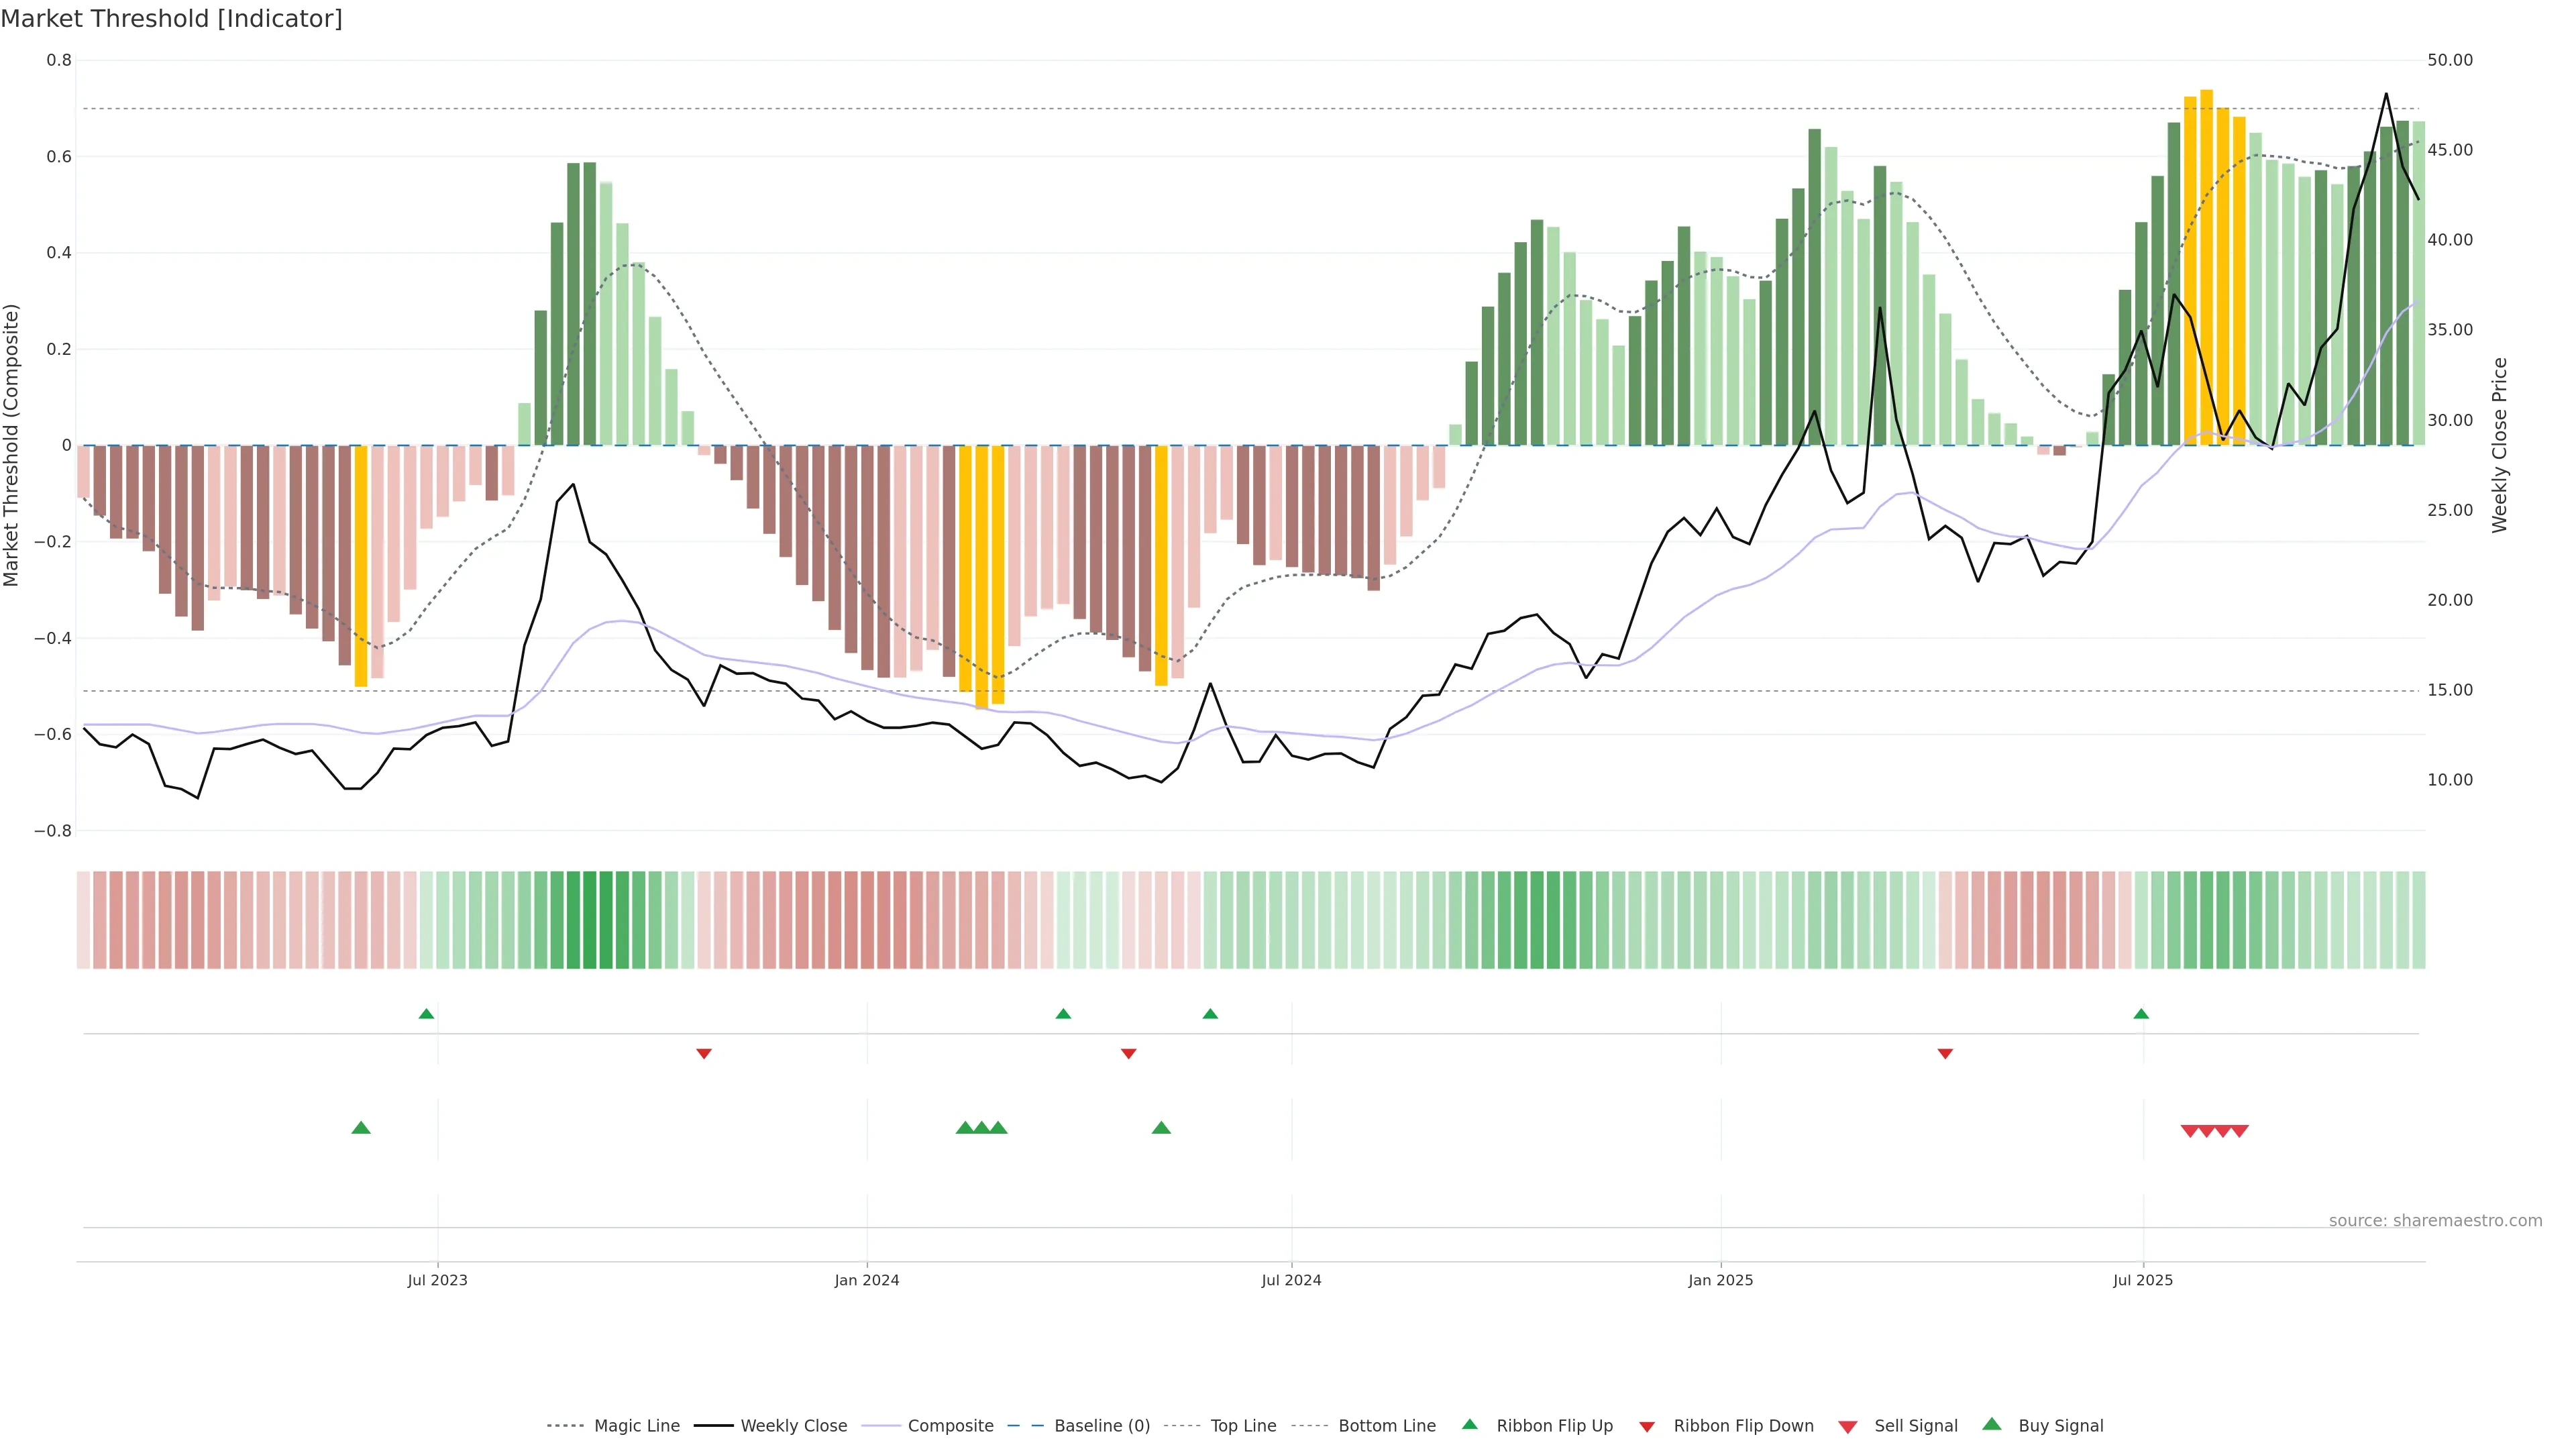This screenshot has width=2576, height=1449.
Task: Click the Sell Signal legend triangle icon
Action: tap(1847, 1427)
